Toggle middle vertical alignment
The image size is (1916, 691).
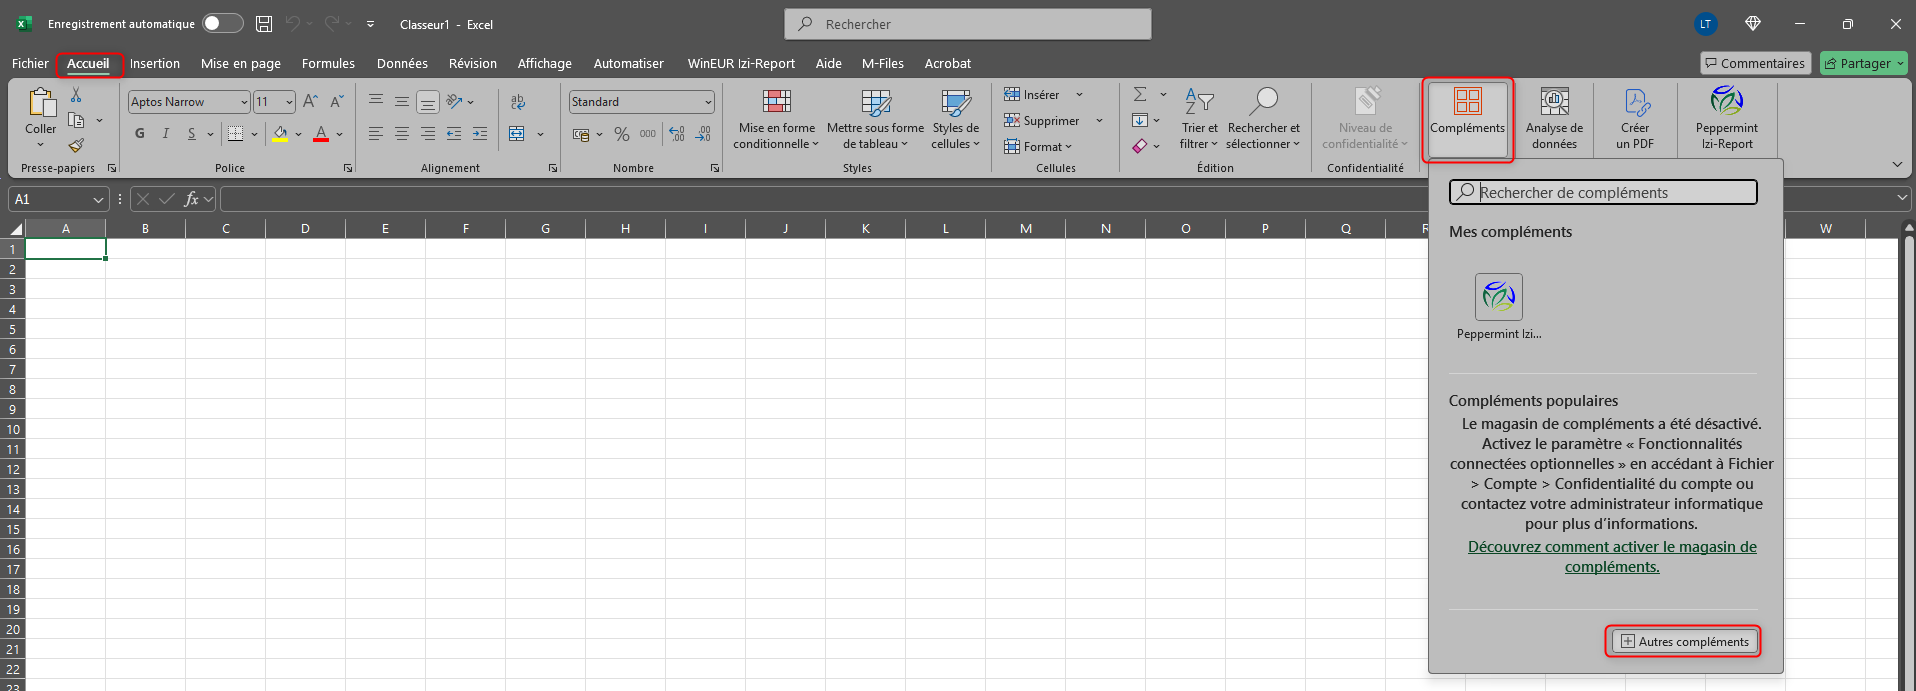[402, 101]
